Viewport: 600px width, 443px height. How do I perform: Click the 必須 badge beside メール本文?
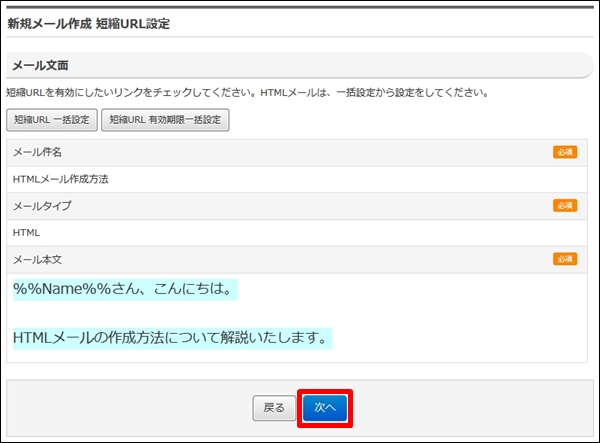click(565, 259)
